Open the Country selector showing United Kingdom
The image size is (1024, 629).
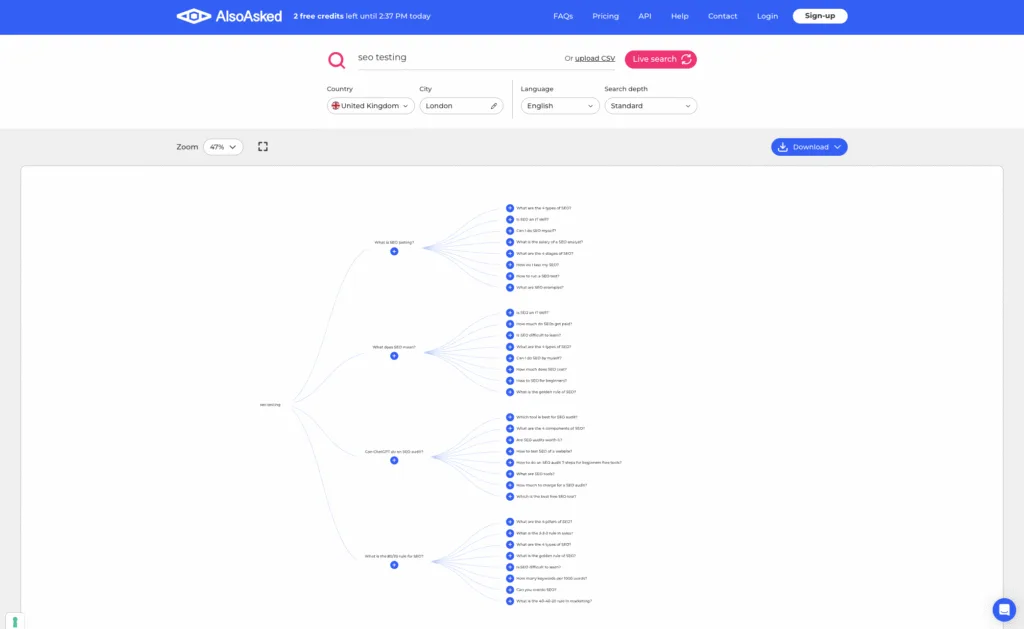pyautogui.click(x=369, y=105)
